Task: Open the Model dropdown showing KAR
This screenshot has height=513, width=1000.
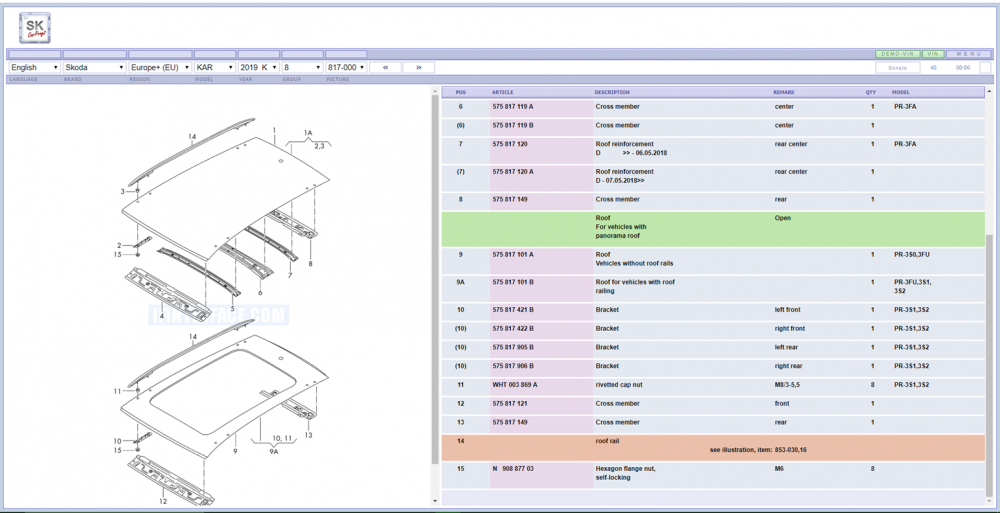Action: click(x=214, y=67)
